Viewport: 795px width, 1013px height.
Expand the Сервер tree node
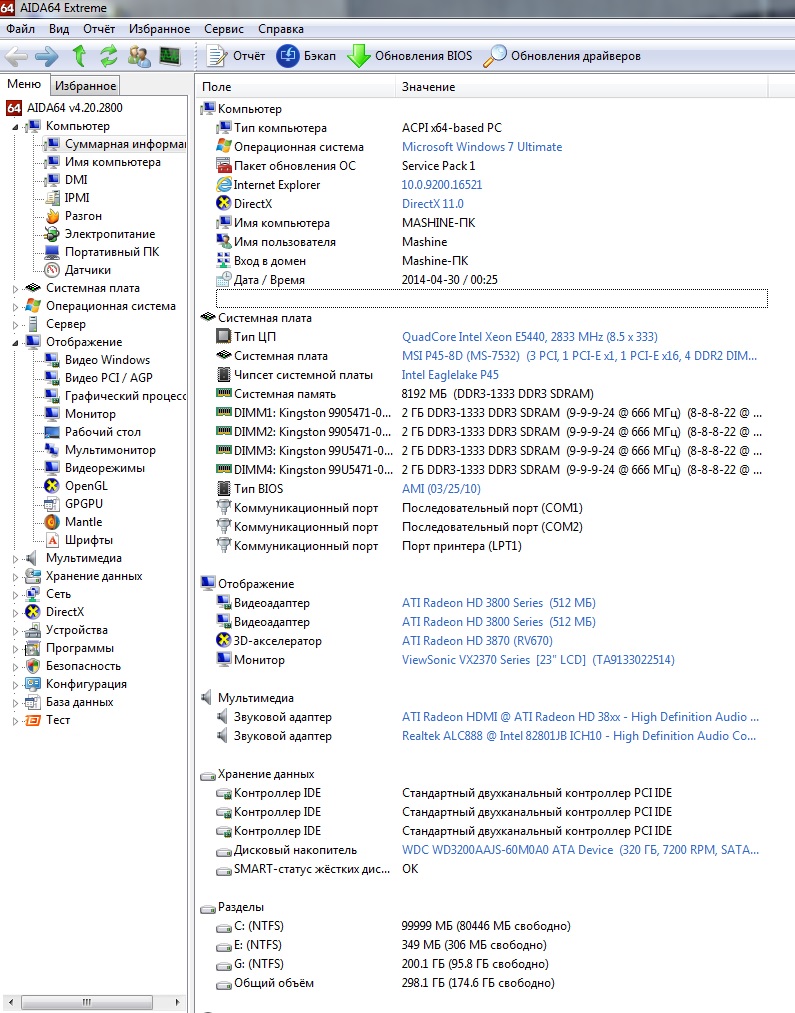[x=15, y=325]
